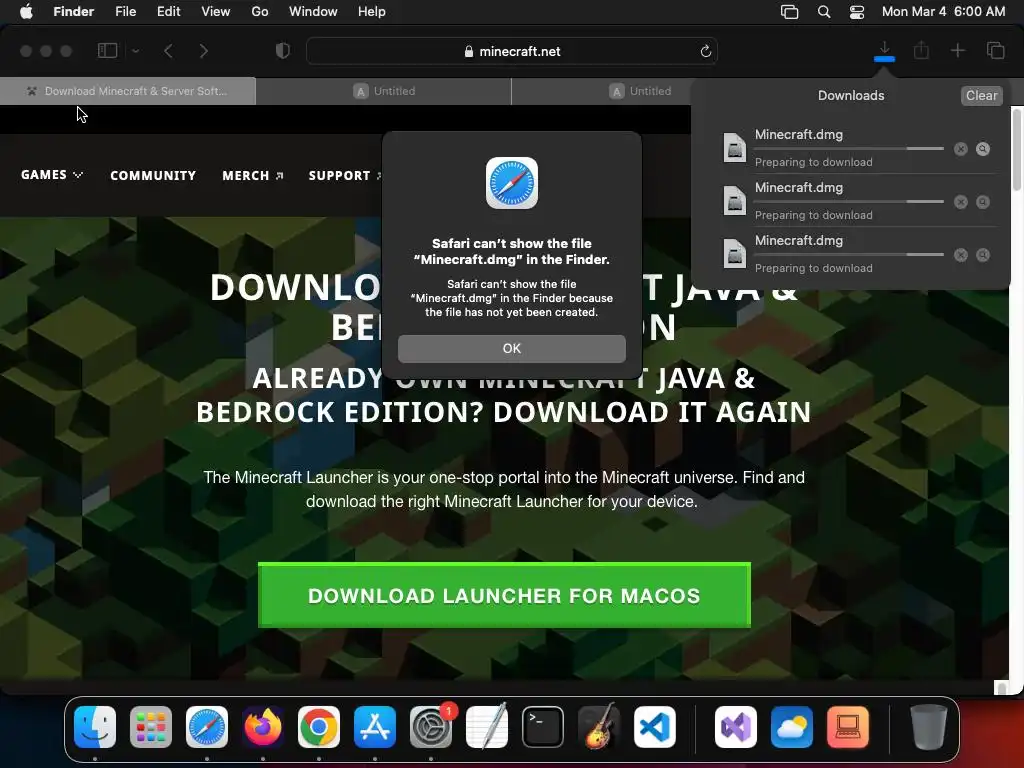Click second Minecraft.dmg download progress bar
The image size is (1024, 768).
pyautogui.click(x=849, y=202)
